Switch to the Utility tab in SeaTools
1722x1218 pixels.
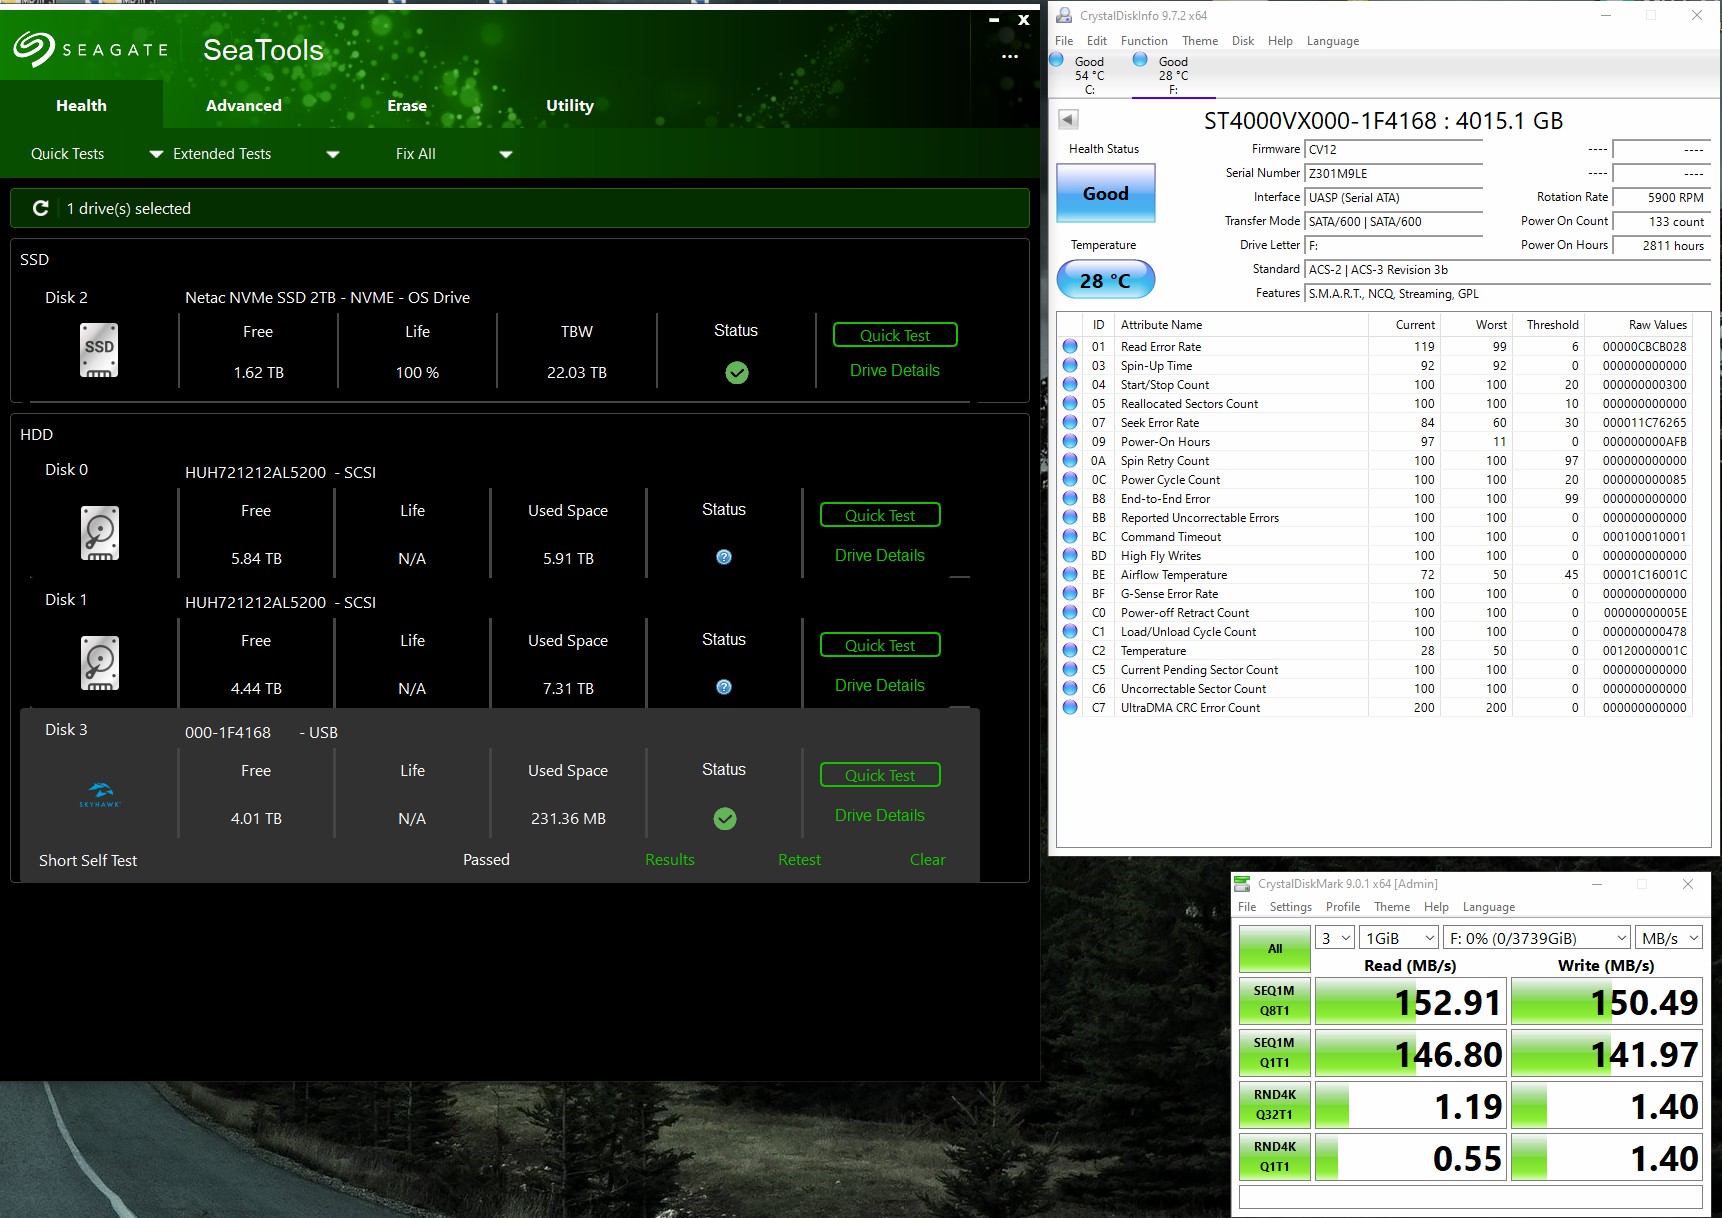tap(570, 105)
